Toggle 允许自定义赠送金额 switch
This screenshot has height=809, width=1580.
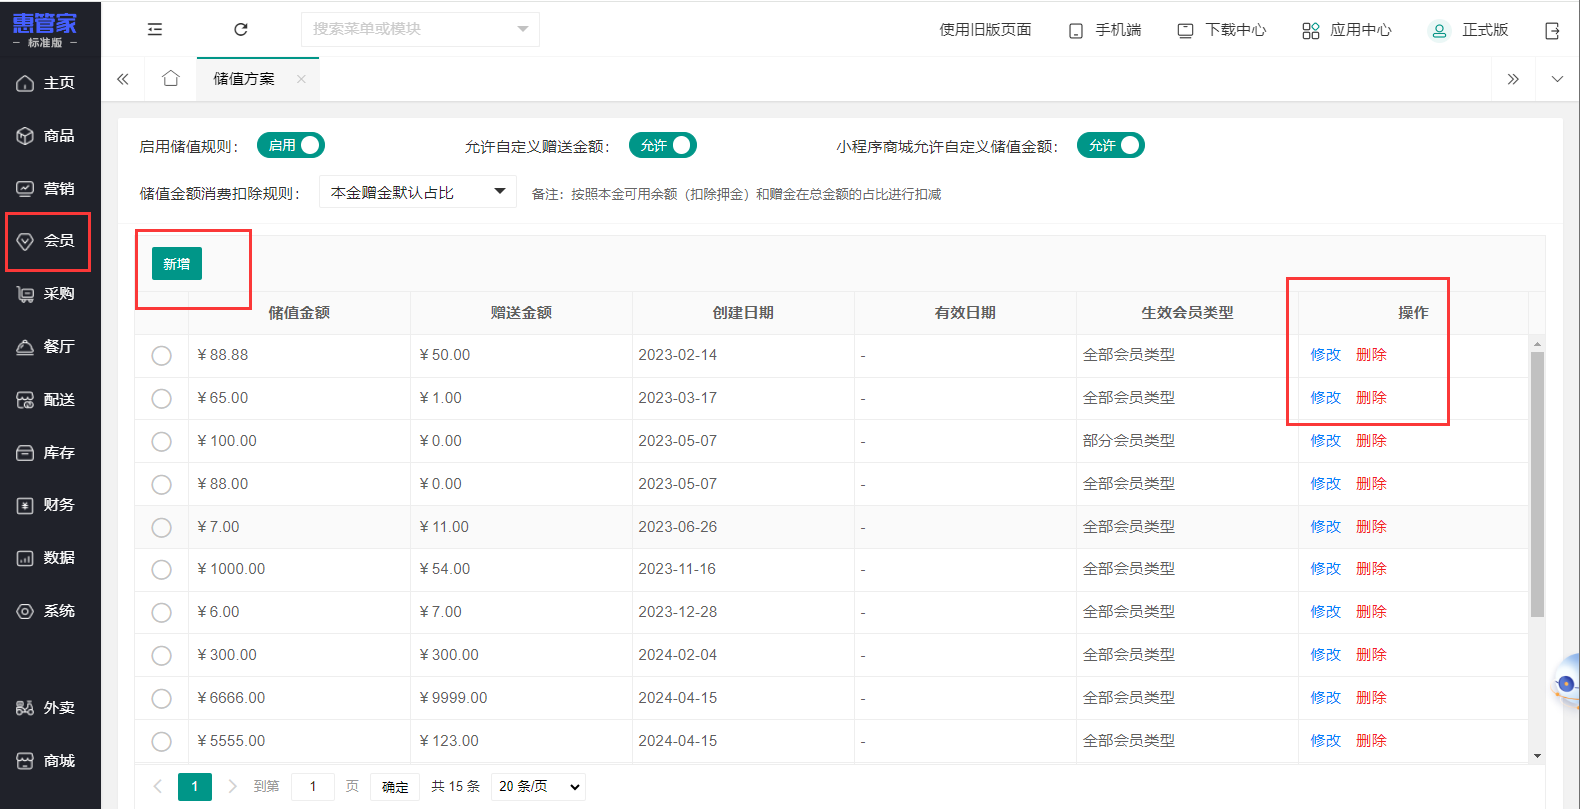(663, 146)
